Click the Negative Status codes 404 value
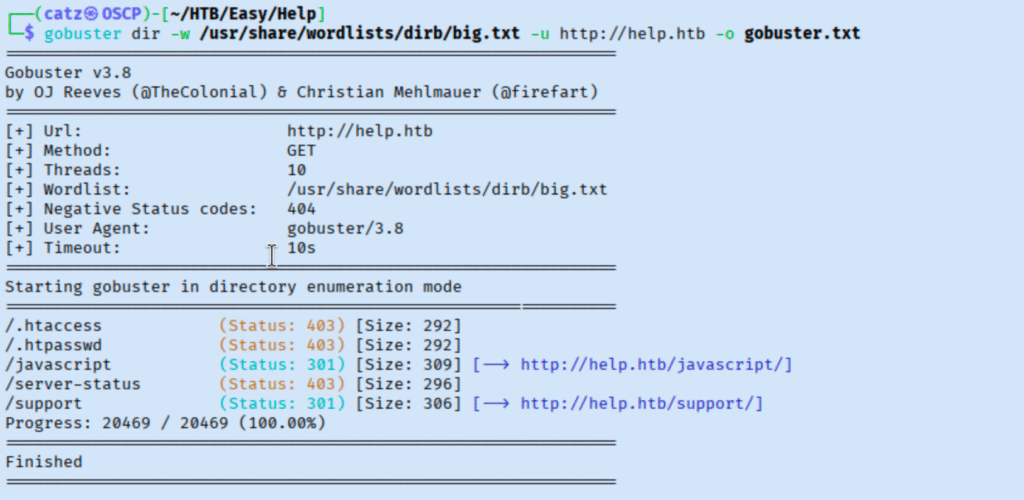The width and height of the screenshot is (1024, 500). tap(301, 209)
